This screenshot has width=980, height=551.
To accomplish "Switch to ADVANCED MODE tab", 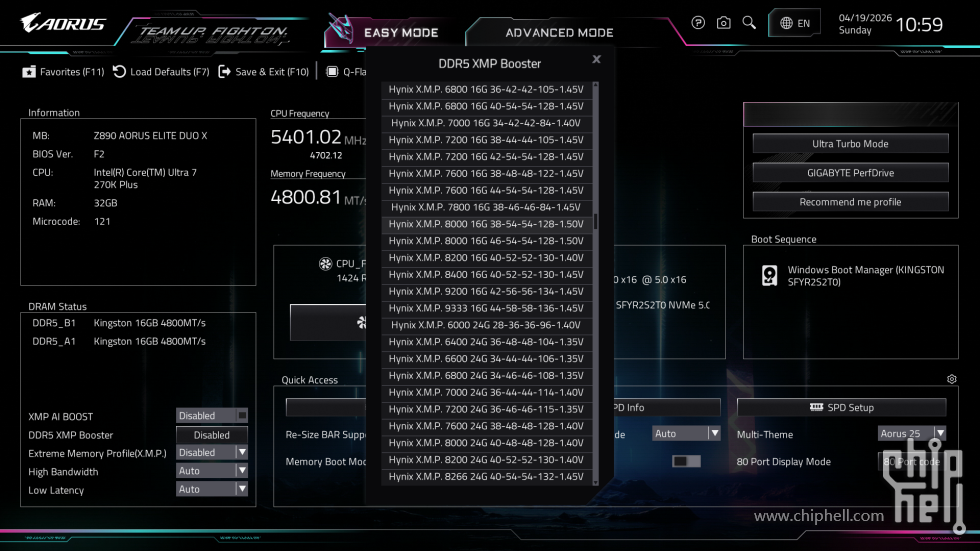I will point(559,32).
